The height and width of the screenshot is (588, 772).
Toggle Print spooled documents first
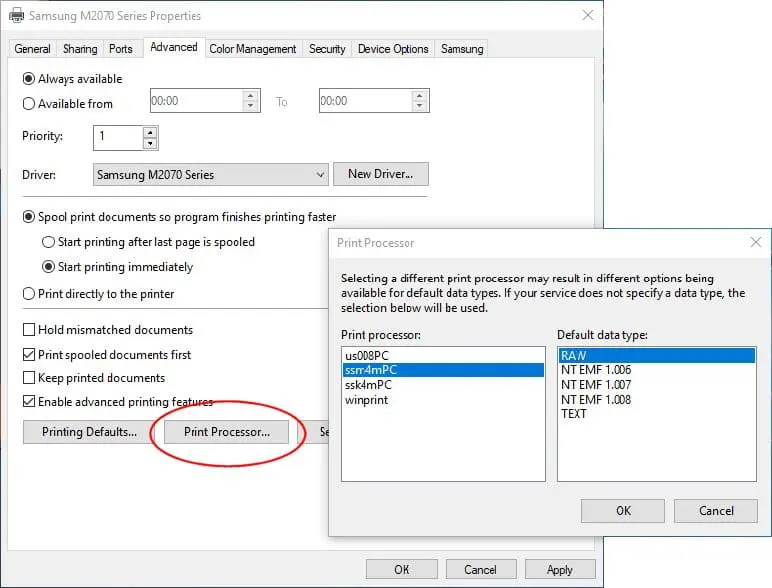(107, 355)
